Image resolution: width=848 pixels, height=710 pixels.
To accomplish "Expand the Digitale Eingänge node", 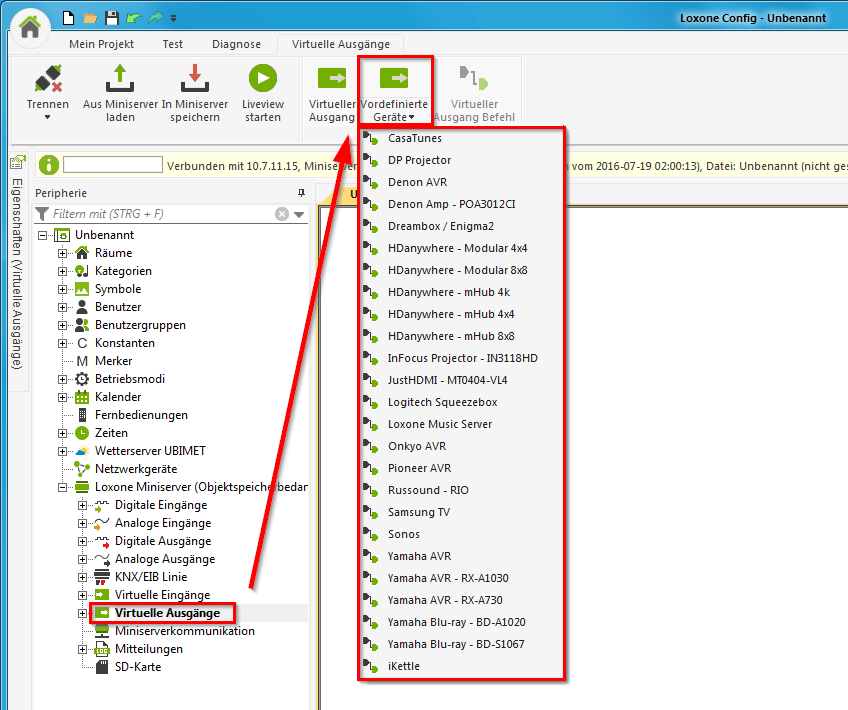I will [83, 505].
